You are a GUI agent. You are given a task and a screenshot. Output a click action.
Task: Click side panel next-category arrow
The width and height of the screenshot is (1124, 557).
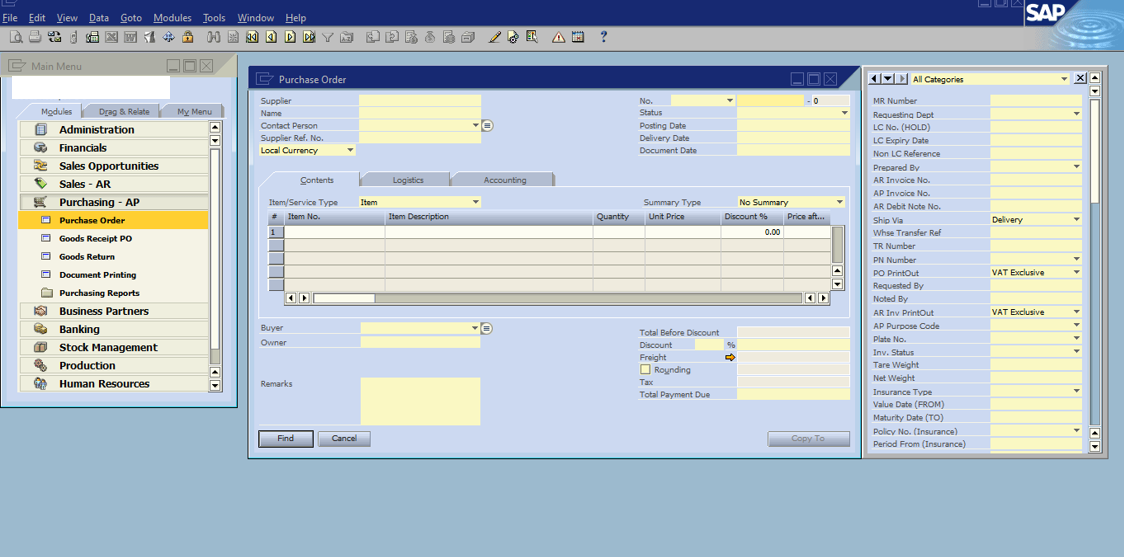(902, 79)
